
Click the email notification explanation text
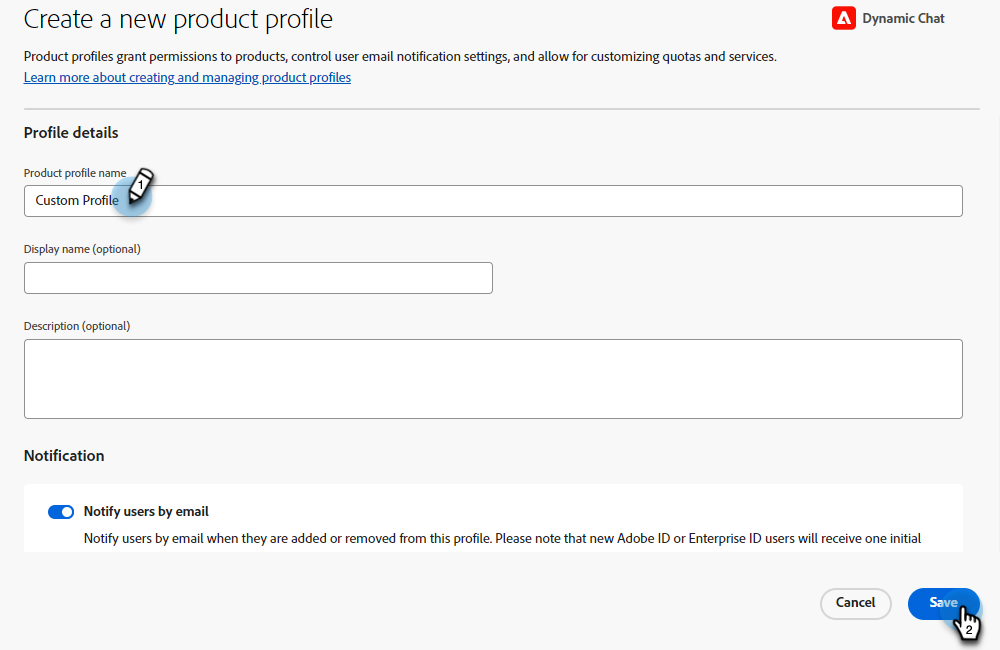(x=502, y=539)
